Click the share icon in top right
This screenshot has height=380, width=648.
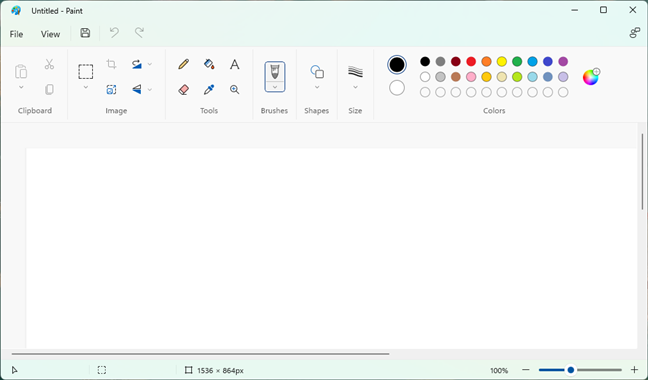tap(634, 33)
